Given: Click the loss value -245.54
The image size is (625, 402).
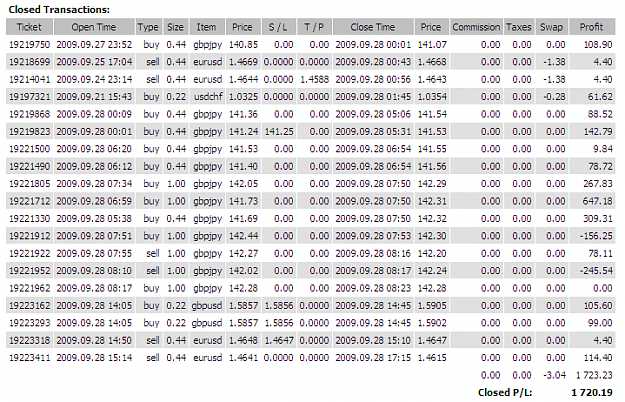Looking at the screenshot, I should 596,271.
